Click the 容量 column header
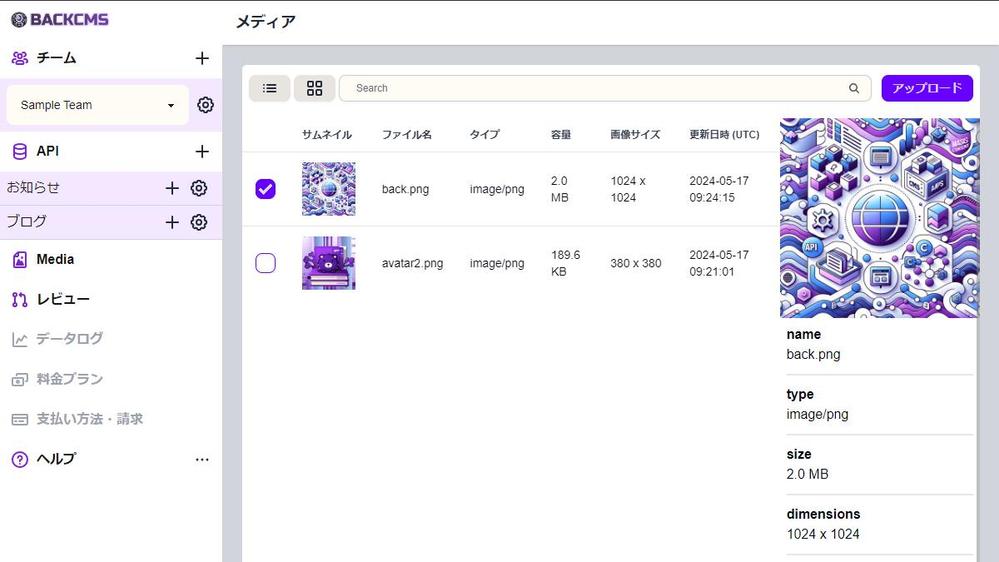The image size is (999, 562). (561, 134)
